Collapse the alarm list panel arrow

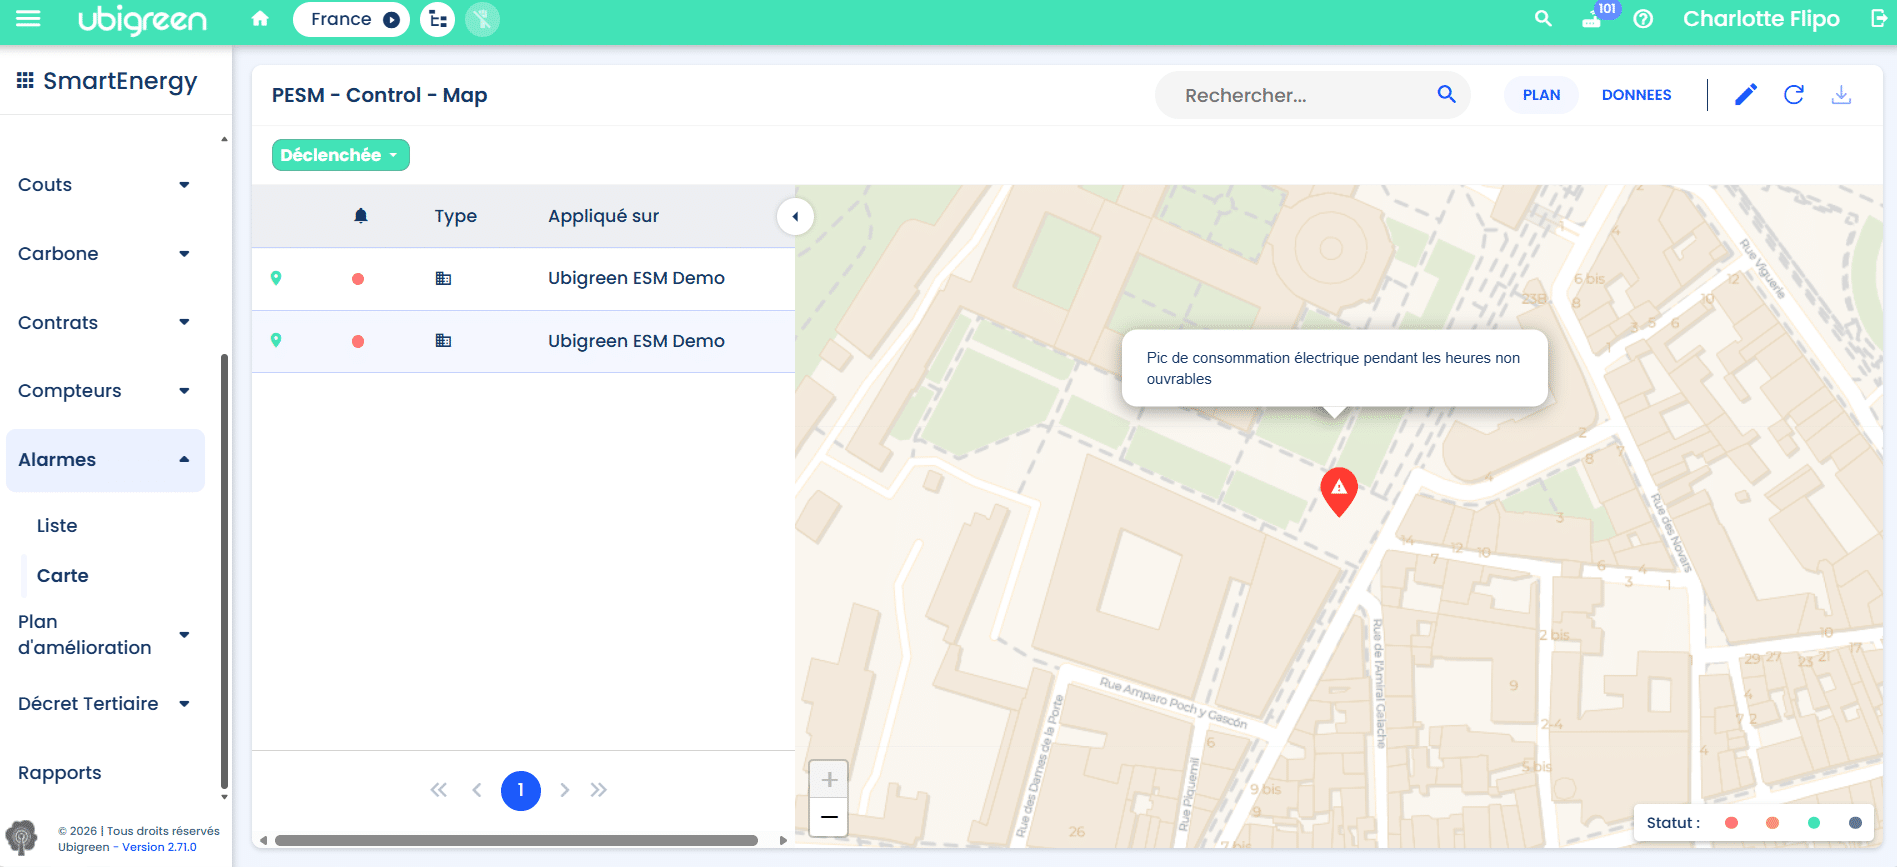[795, 216]
